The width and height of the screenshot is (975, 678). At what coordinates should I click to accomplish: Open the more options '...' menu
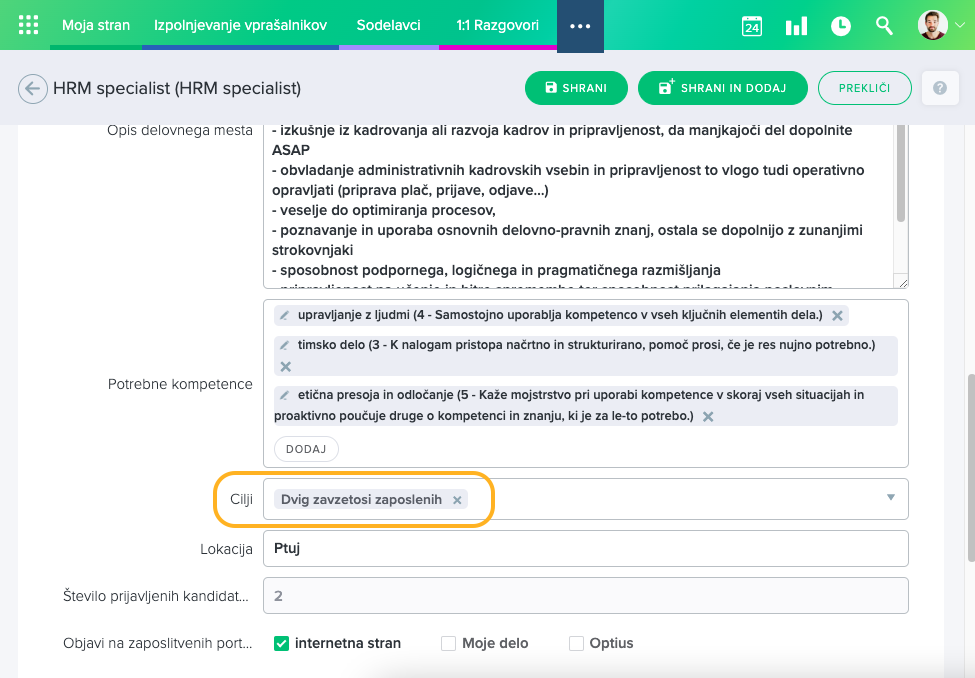tap(580, 26)
